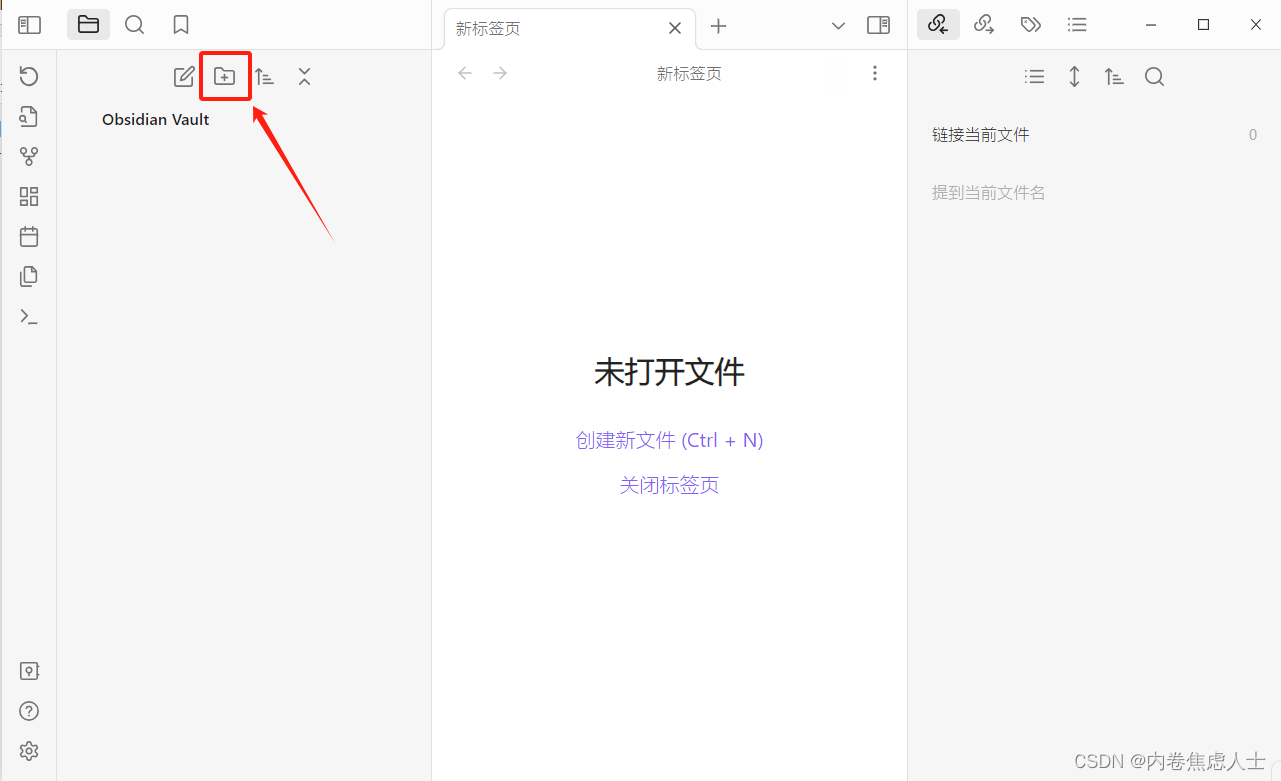This screenshot has width=1281, height=781.
Task: Select the Obsidian Vault title
Action: point(156,119)
